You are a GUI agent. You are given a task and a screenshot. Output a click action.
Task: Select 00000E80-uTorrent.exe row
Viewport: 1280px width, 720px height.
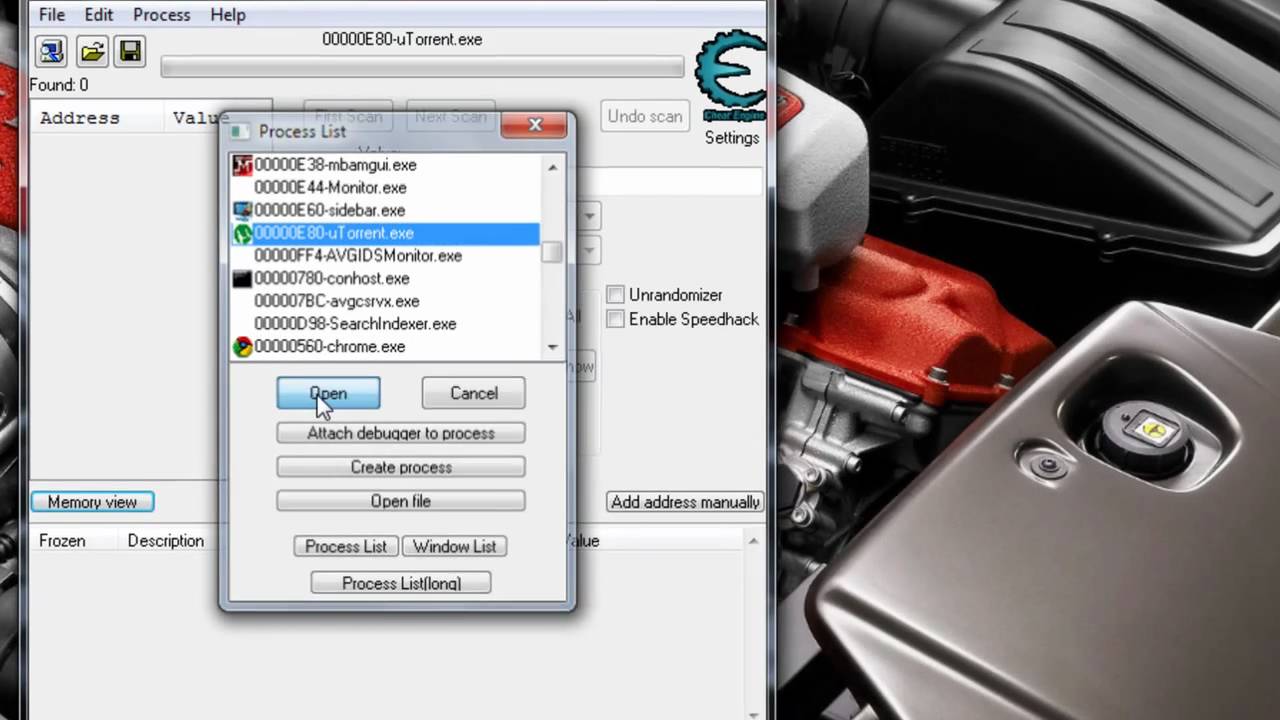tap(385, 233)
